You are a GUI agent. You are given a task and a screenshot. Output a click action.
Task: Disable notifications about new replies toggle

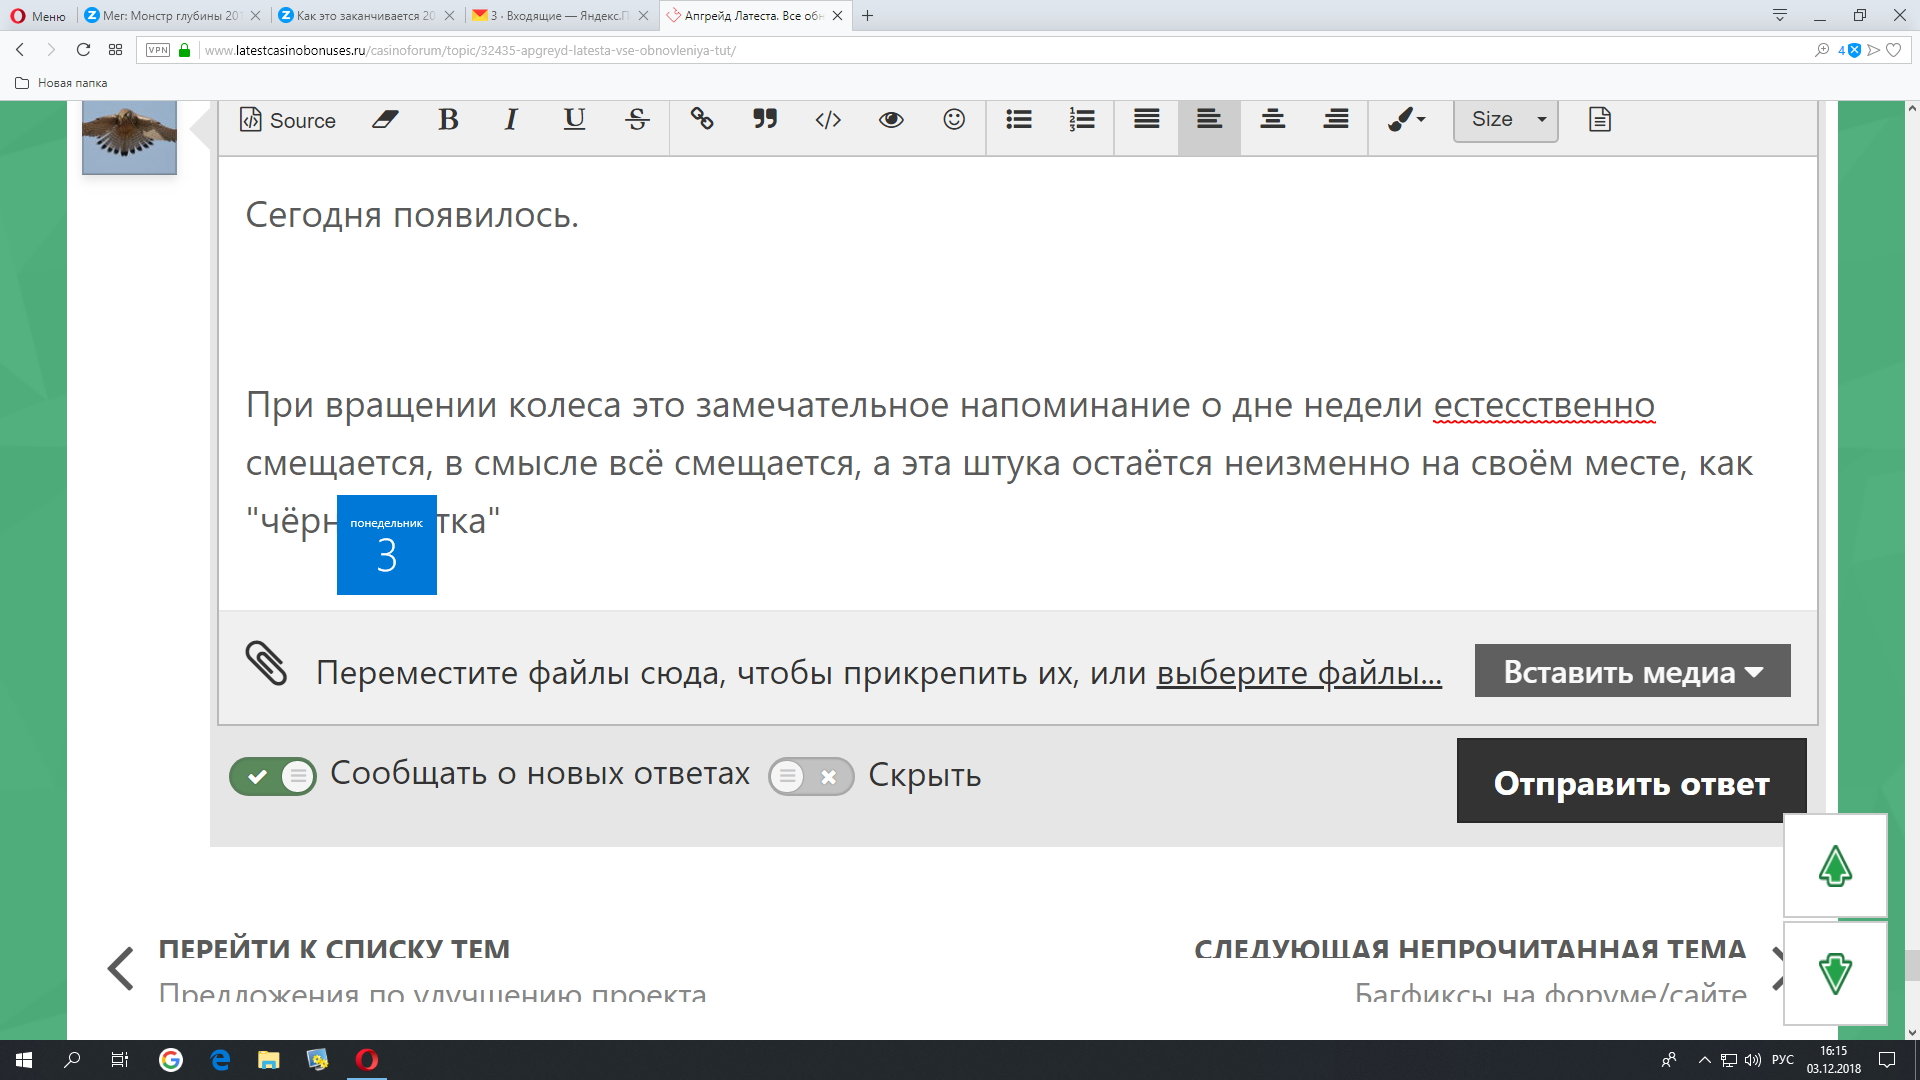click(272, 776)
